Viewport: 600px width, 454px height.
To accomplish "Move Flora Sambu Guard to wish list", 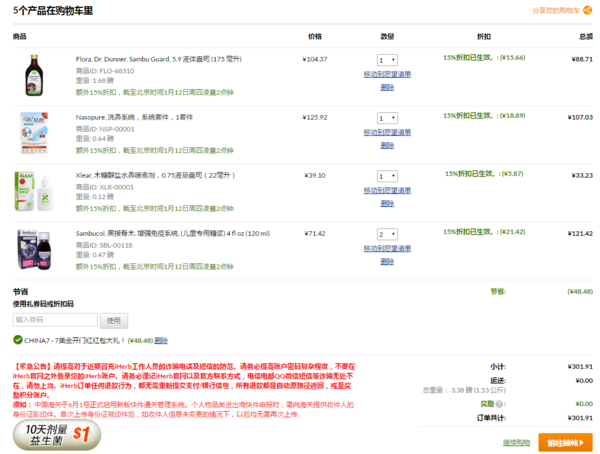I will coord(387,74).
